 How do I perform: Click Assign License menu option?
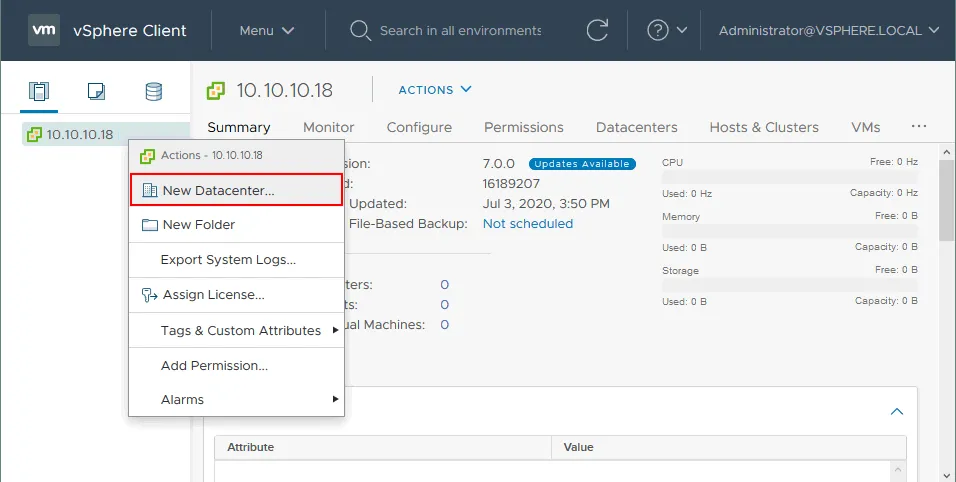[x=212, y=295]
